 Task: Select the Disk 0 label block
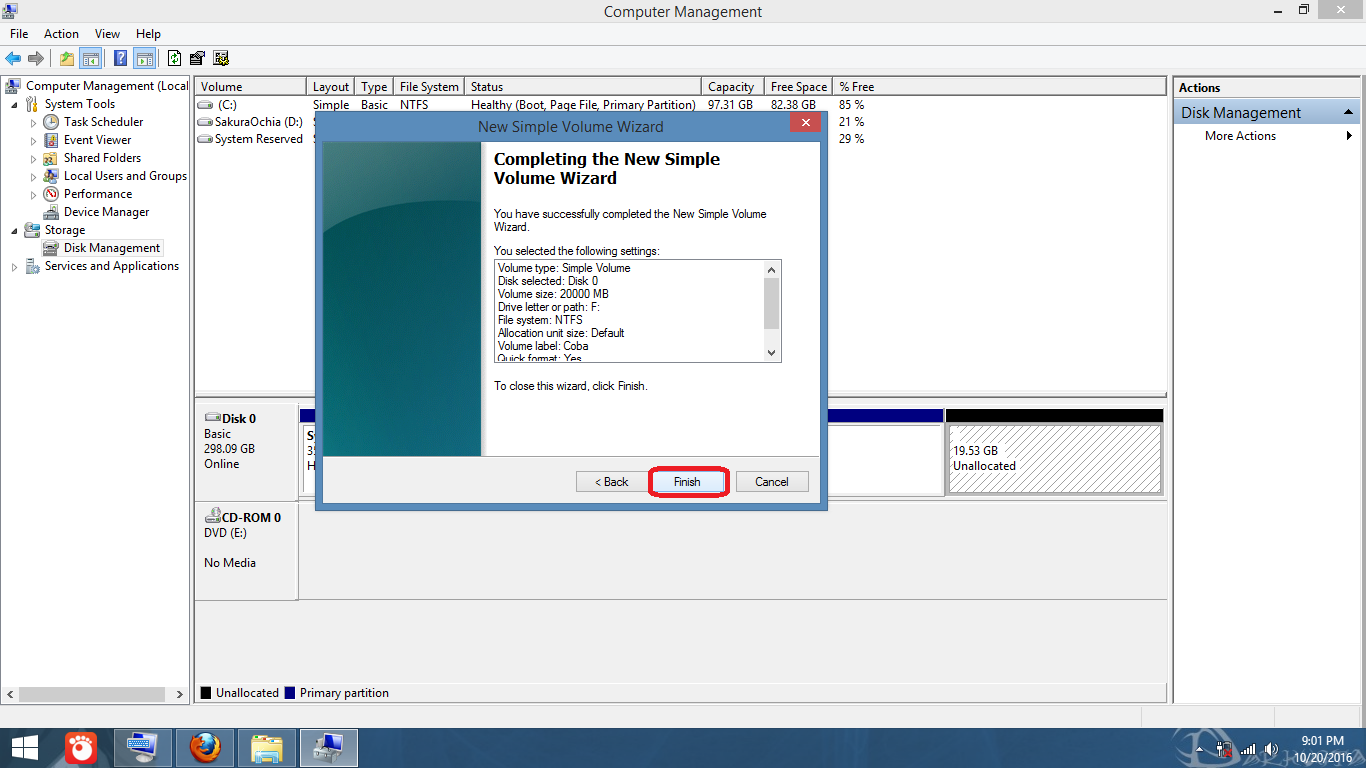click(x=246, y=452)
